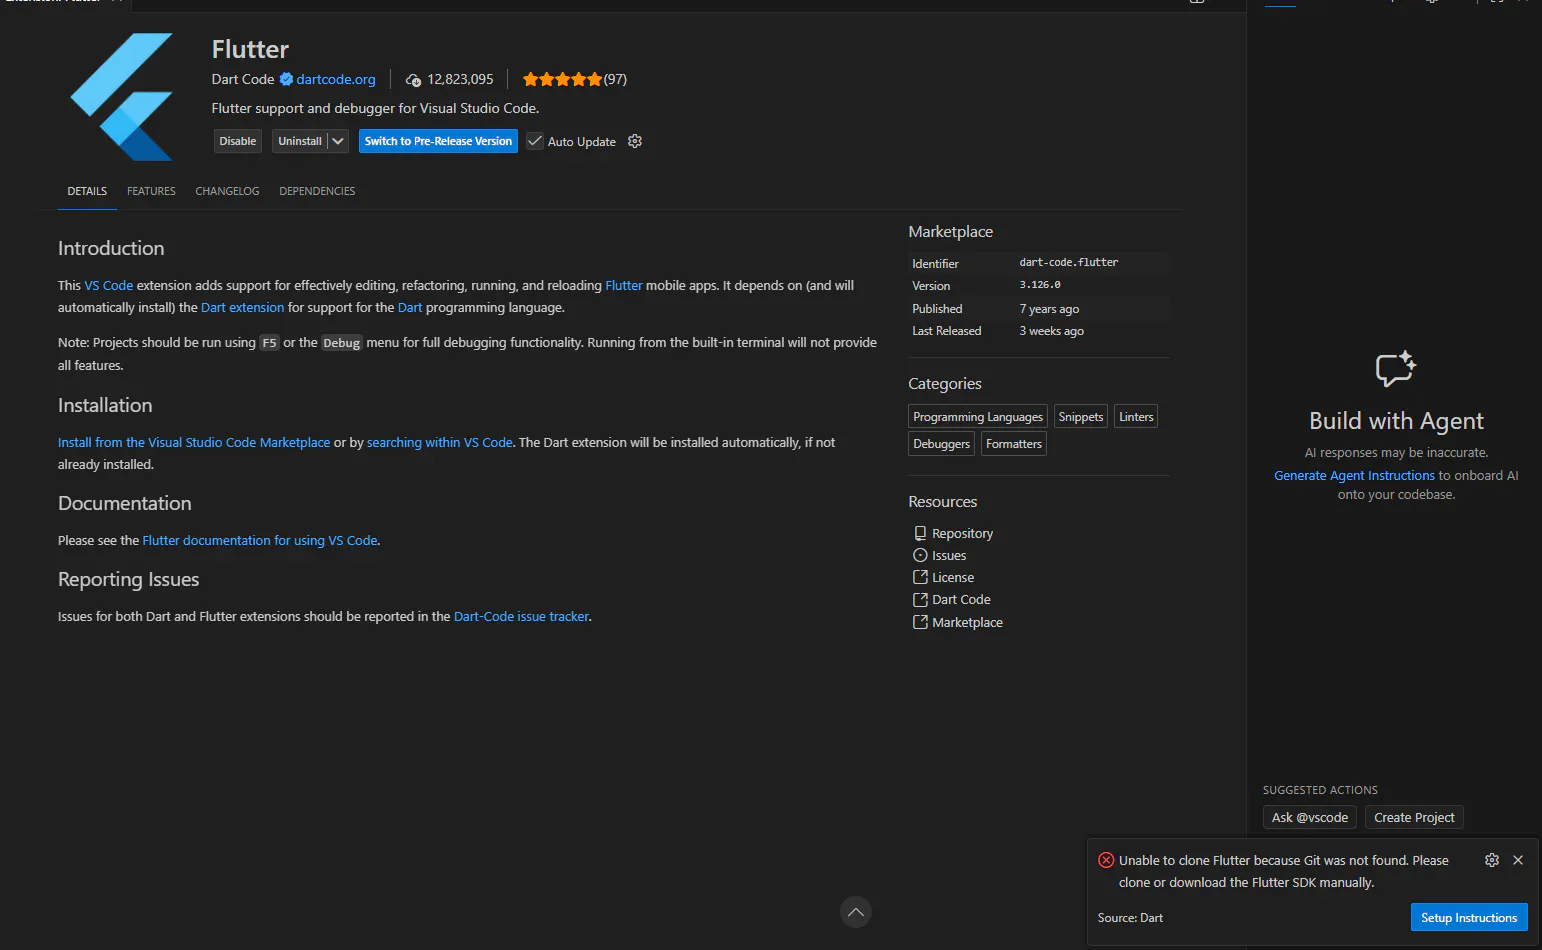Screen dimensions: 1542x950
Task: Open searching within VS Code link
Action: pyautogui.click(x=440, y=442)
